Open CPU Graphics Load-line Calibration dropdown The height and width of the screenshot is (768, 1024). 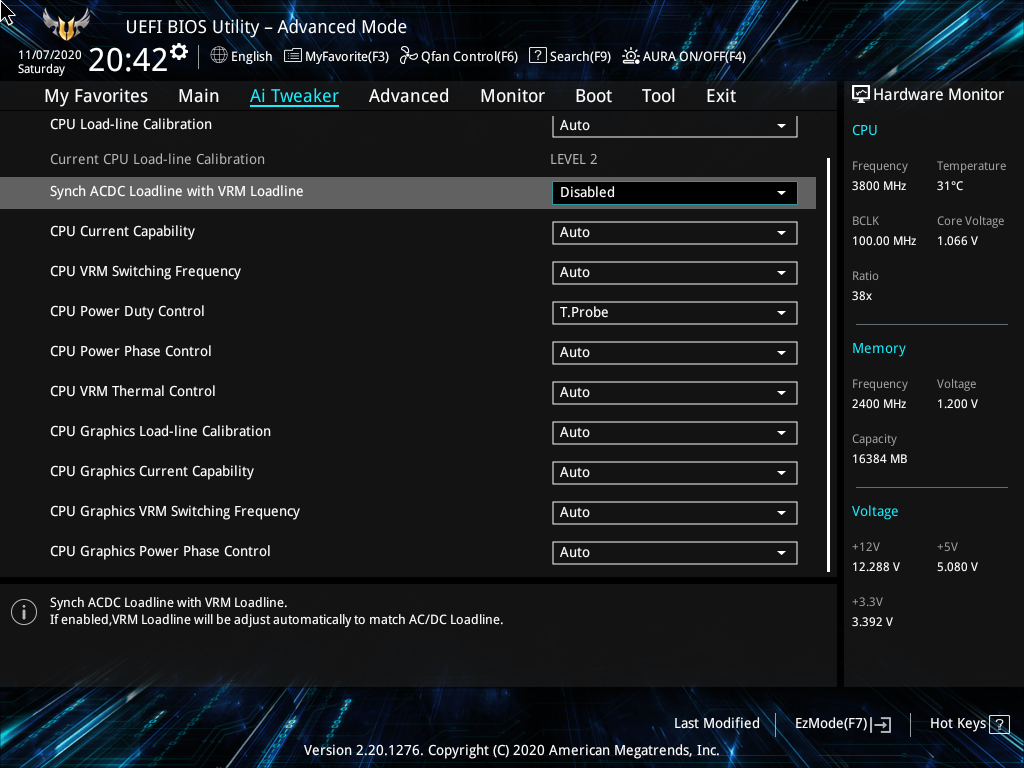tap(675, 432)
